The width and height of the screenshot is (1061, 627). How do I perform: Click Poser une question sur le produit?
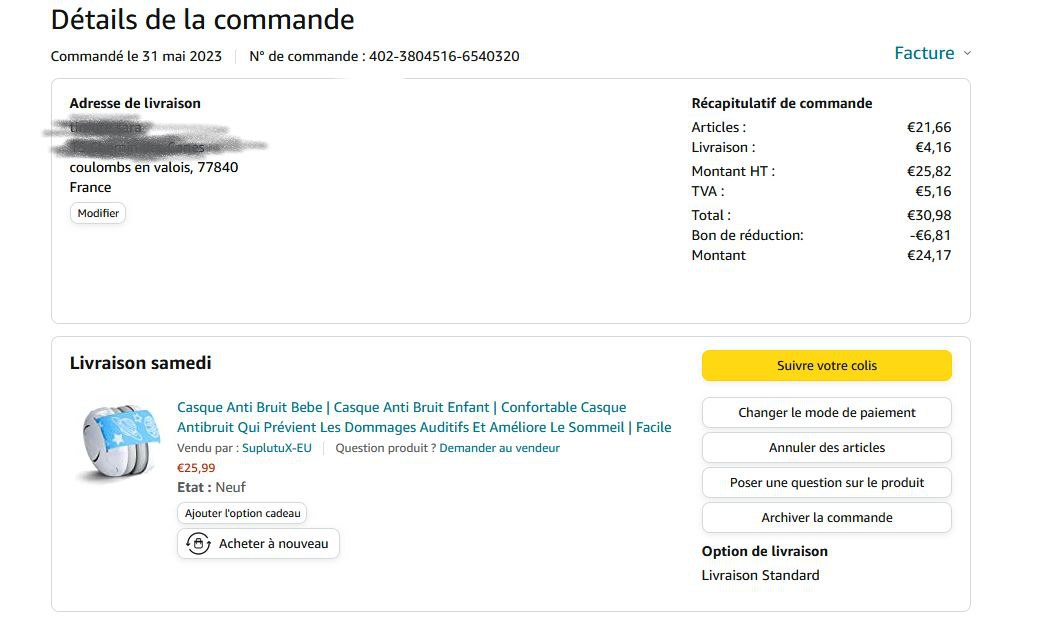click(x=826, y=482)
